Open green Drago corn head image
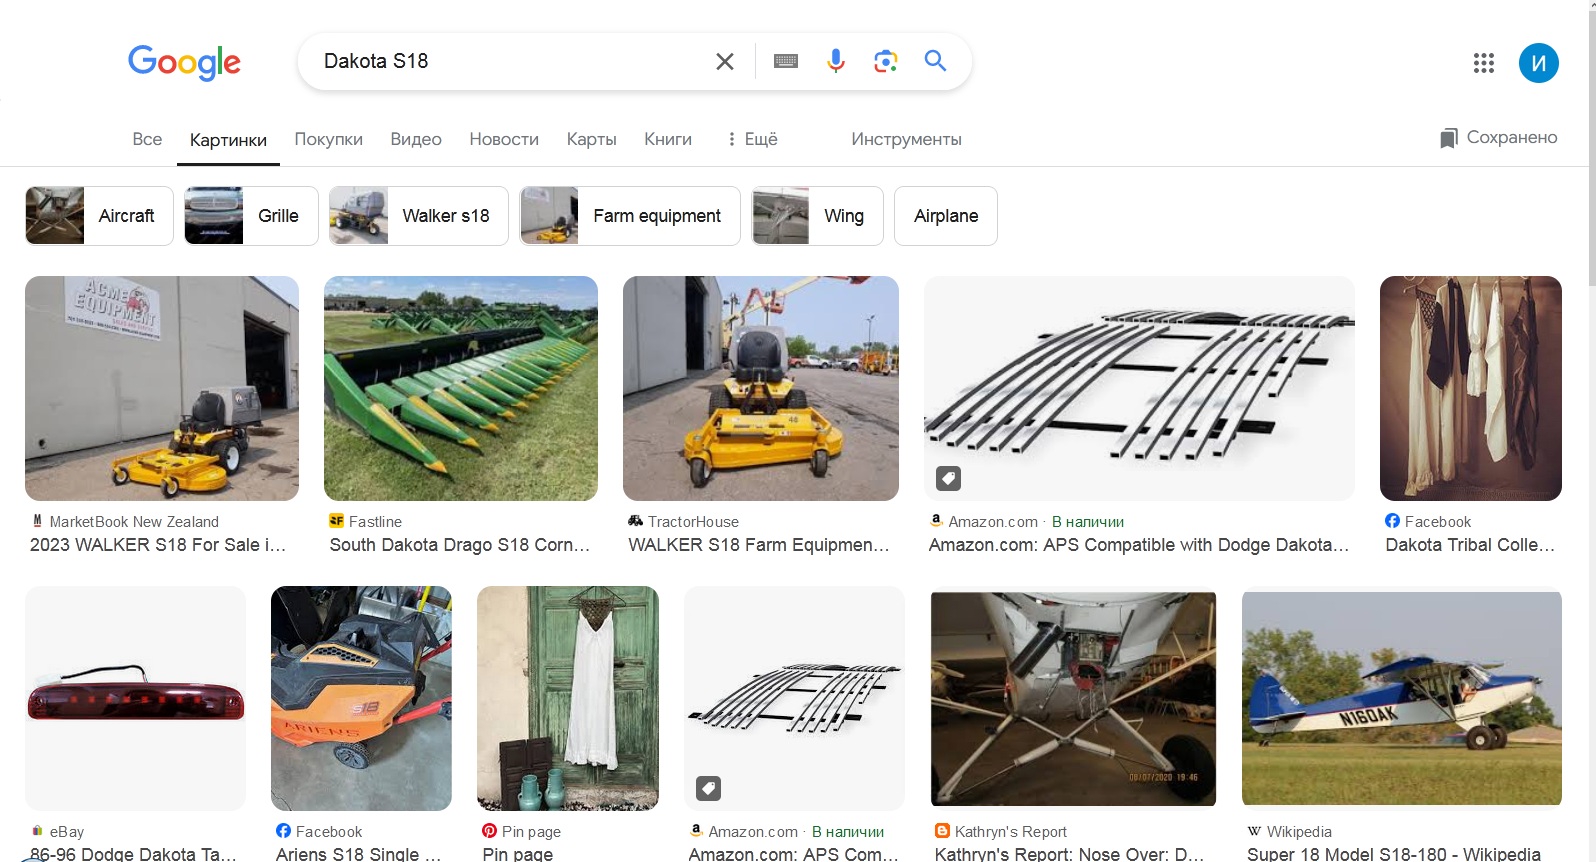Image resolution: width=1596 pixels, height=862 pixels. pyautogui.click(x=461, y=388)
